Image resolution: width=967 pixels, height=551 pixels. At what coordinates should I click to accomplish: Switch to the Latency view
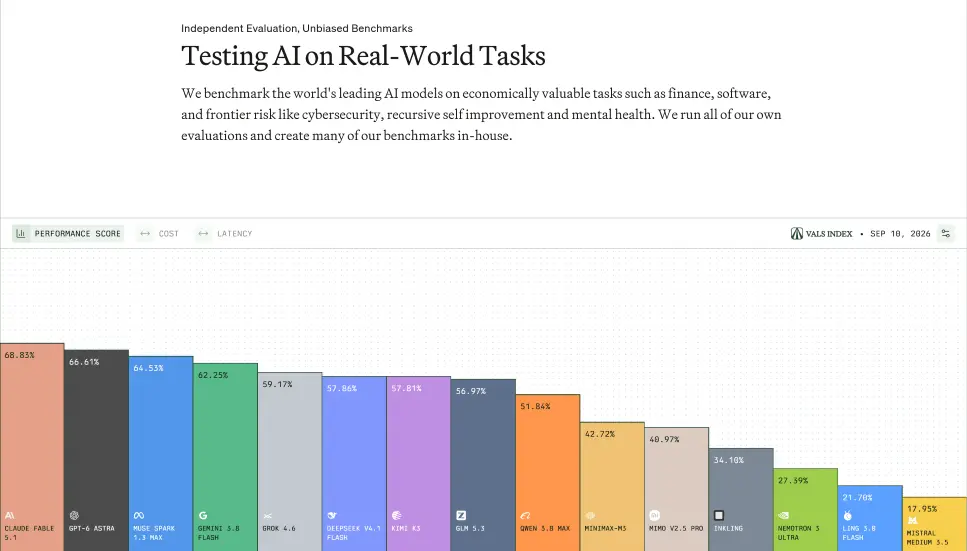click(224, 233)
